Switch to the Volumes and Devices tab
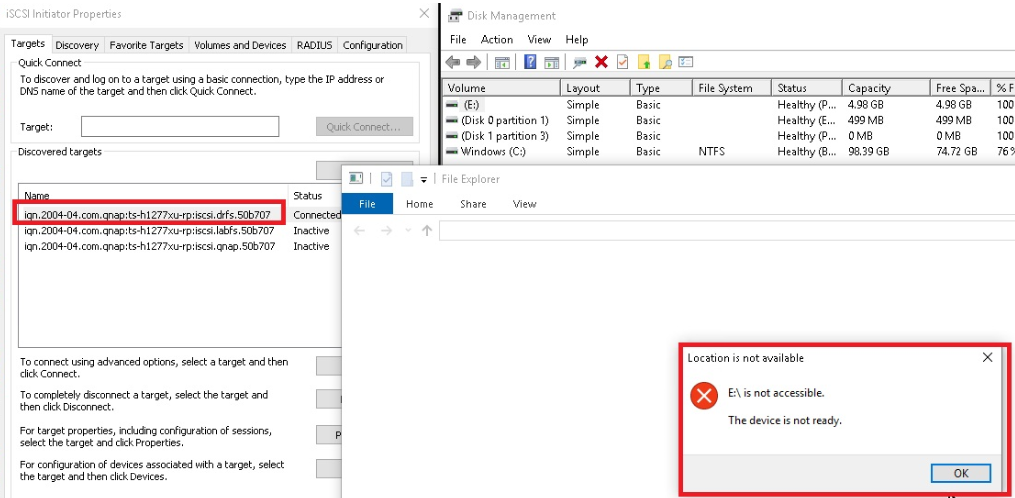Viewport: 1015px width, 498px height. tap(240, 45)
